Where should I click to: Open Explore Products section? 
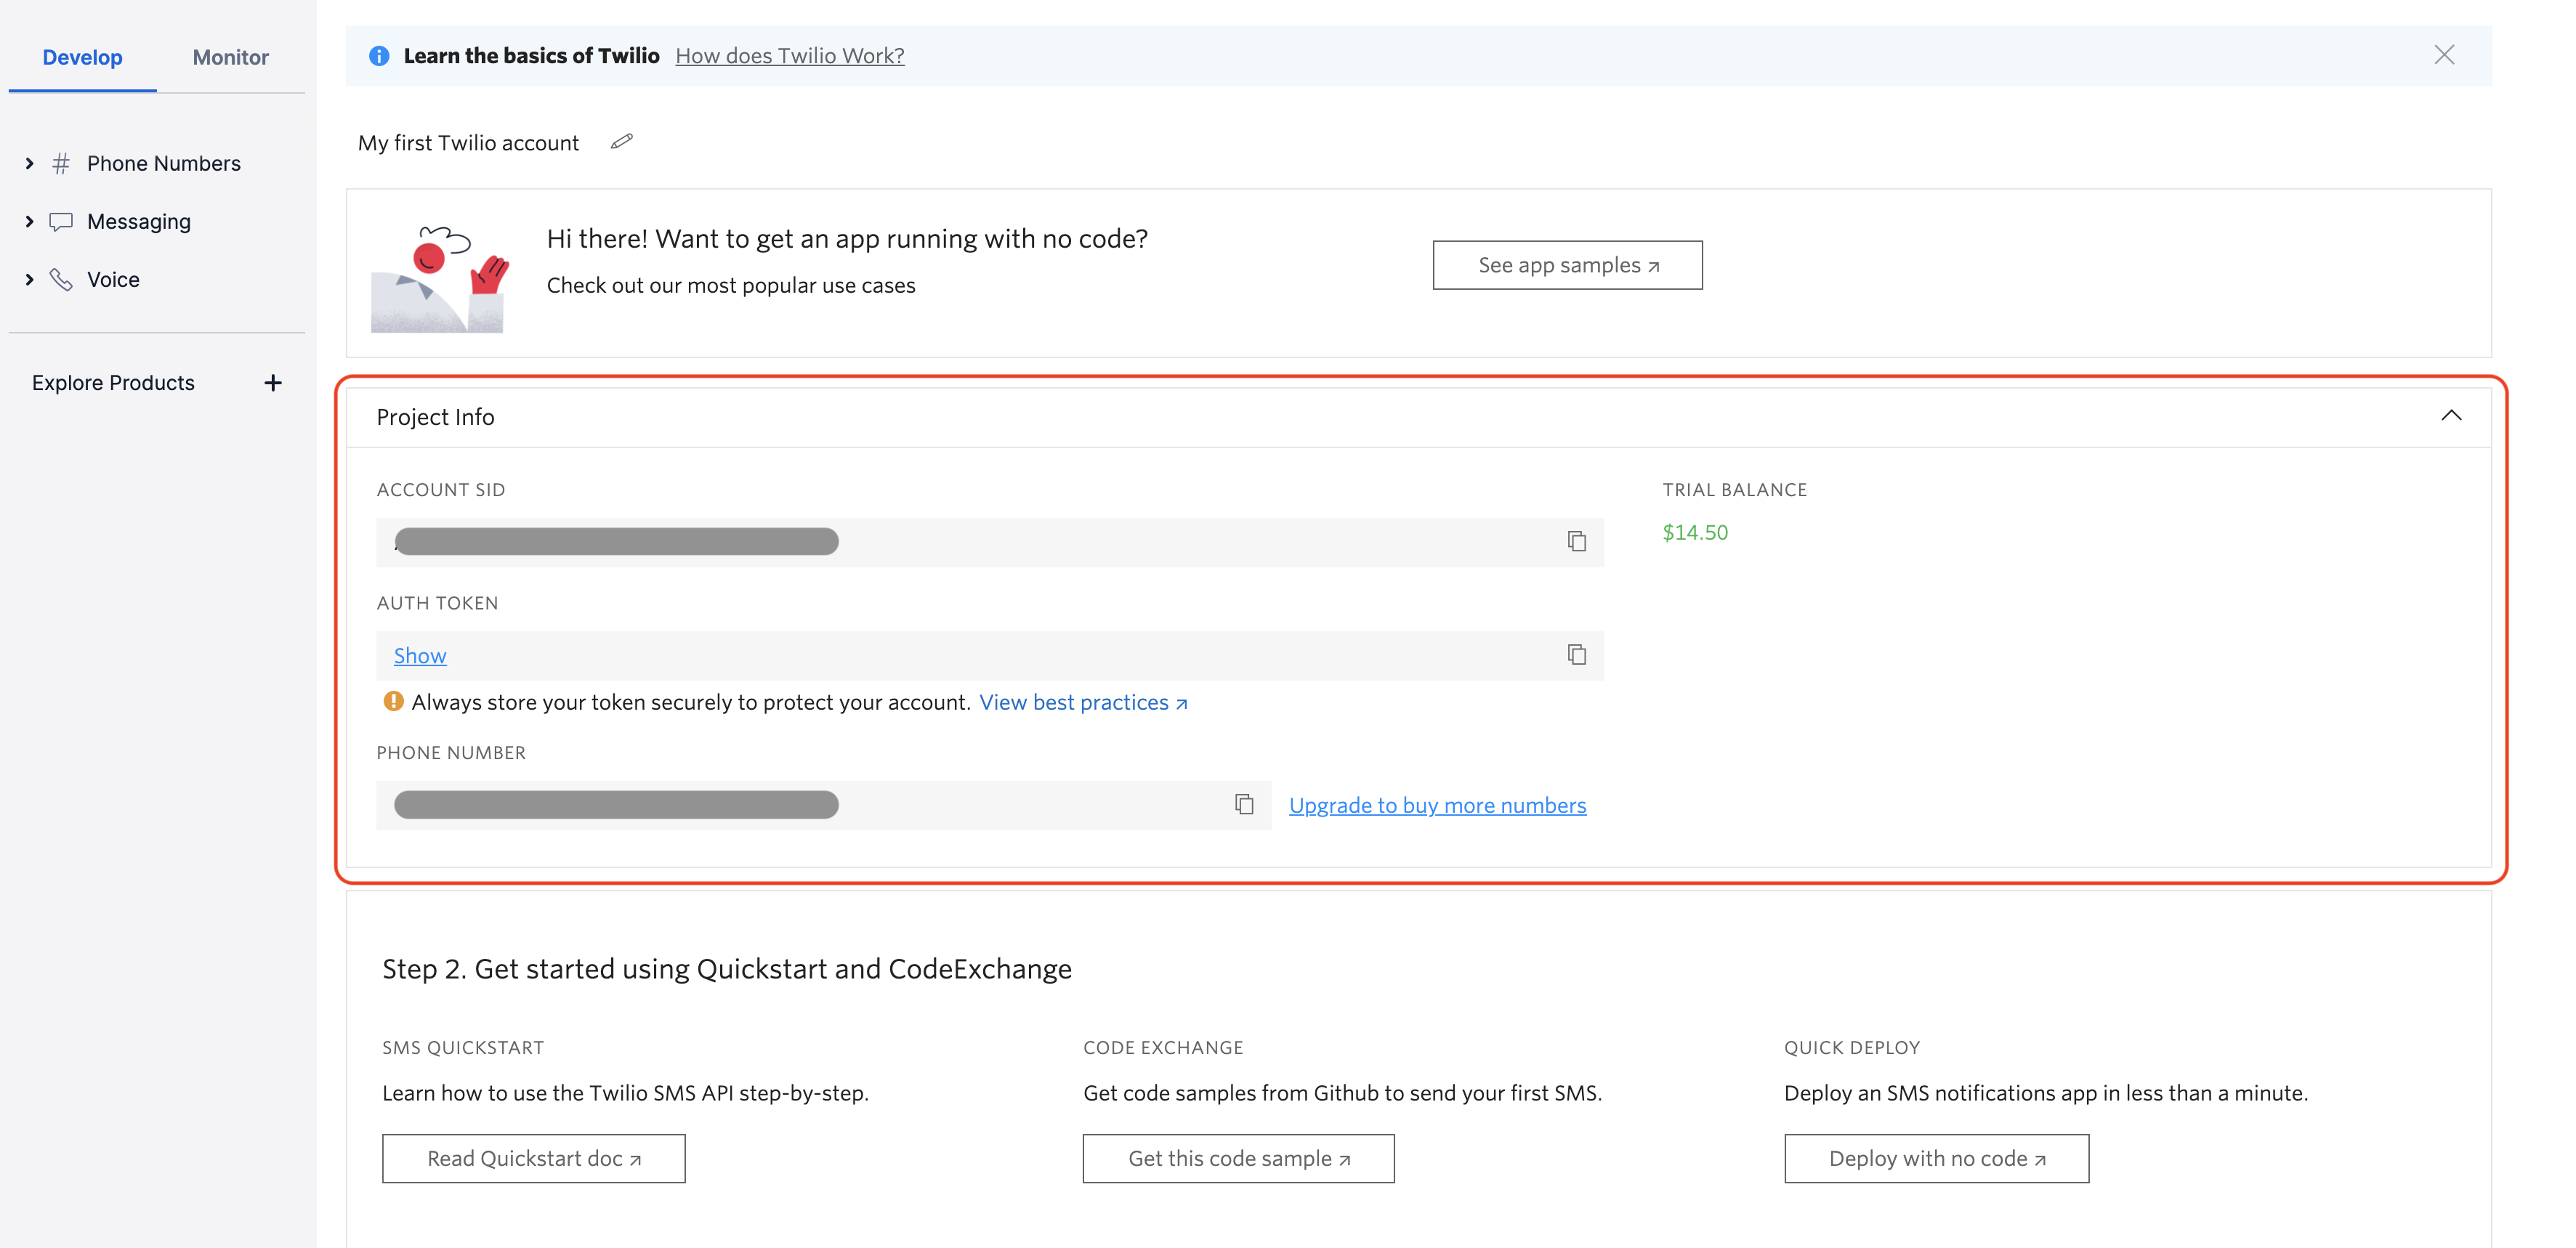coord(113,383)
